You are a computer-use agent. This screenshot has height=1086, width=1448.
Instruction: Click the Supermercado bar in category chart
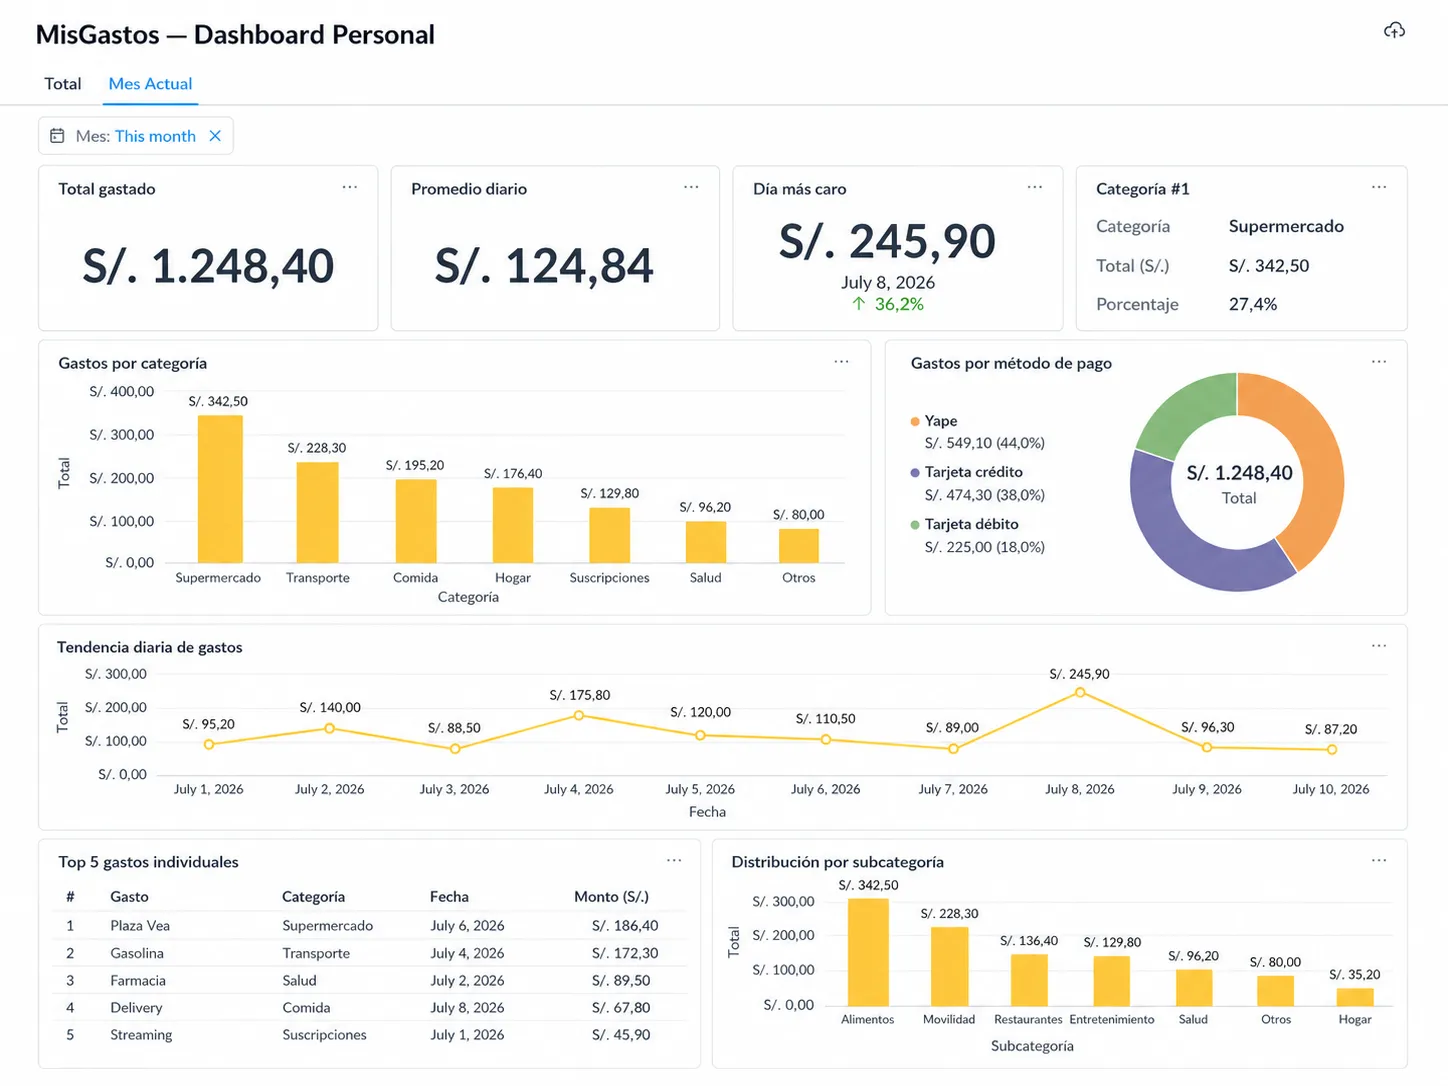[220, 489]
